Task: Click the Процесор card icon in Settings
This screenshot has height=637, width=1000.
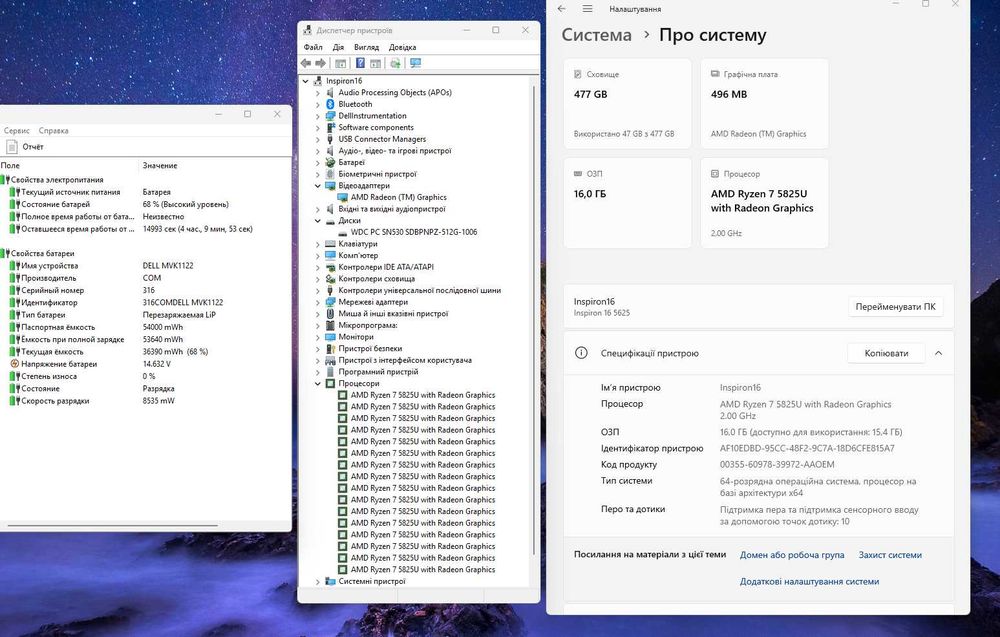Action: pos(715,173)
